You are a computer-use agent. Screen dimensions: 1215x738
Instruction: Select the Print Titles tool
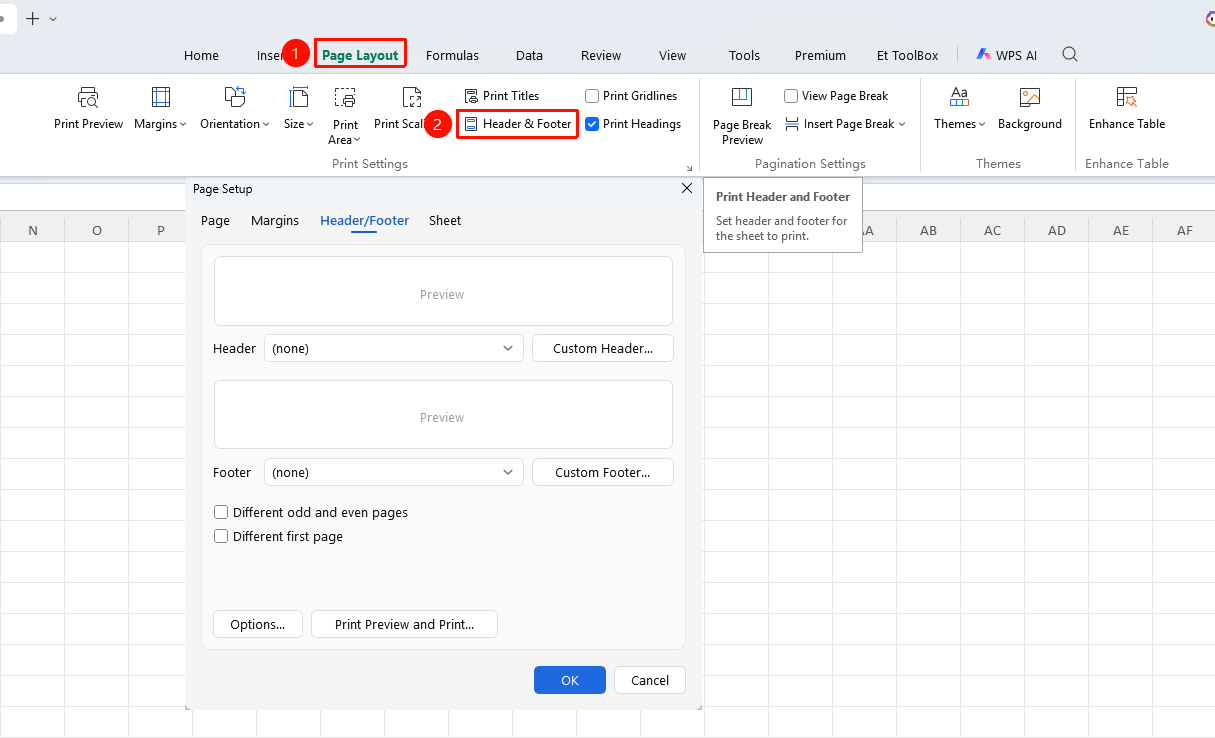coord(502,96)
